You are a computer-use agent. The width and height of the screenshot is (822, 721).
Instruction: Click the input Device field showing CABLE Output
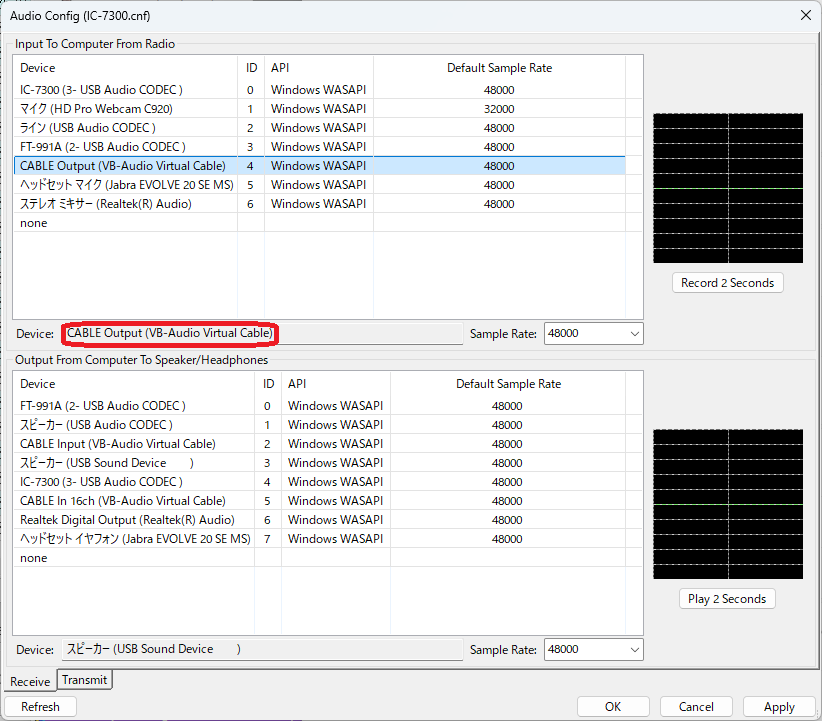(x=262, y=333)
